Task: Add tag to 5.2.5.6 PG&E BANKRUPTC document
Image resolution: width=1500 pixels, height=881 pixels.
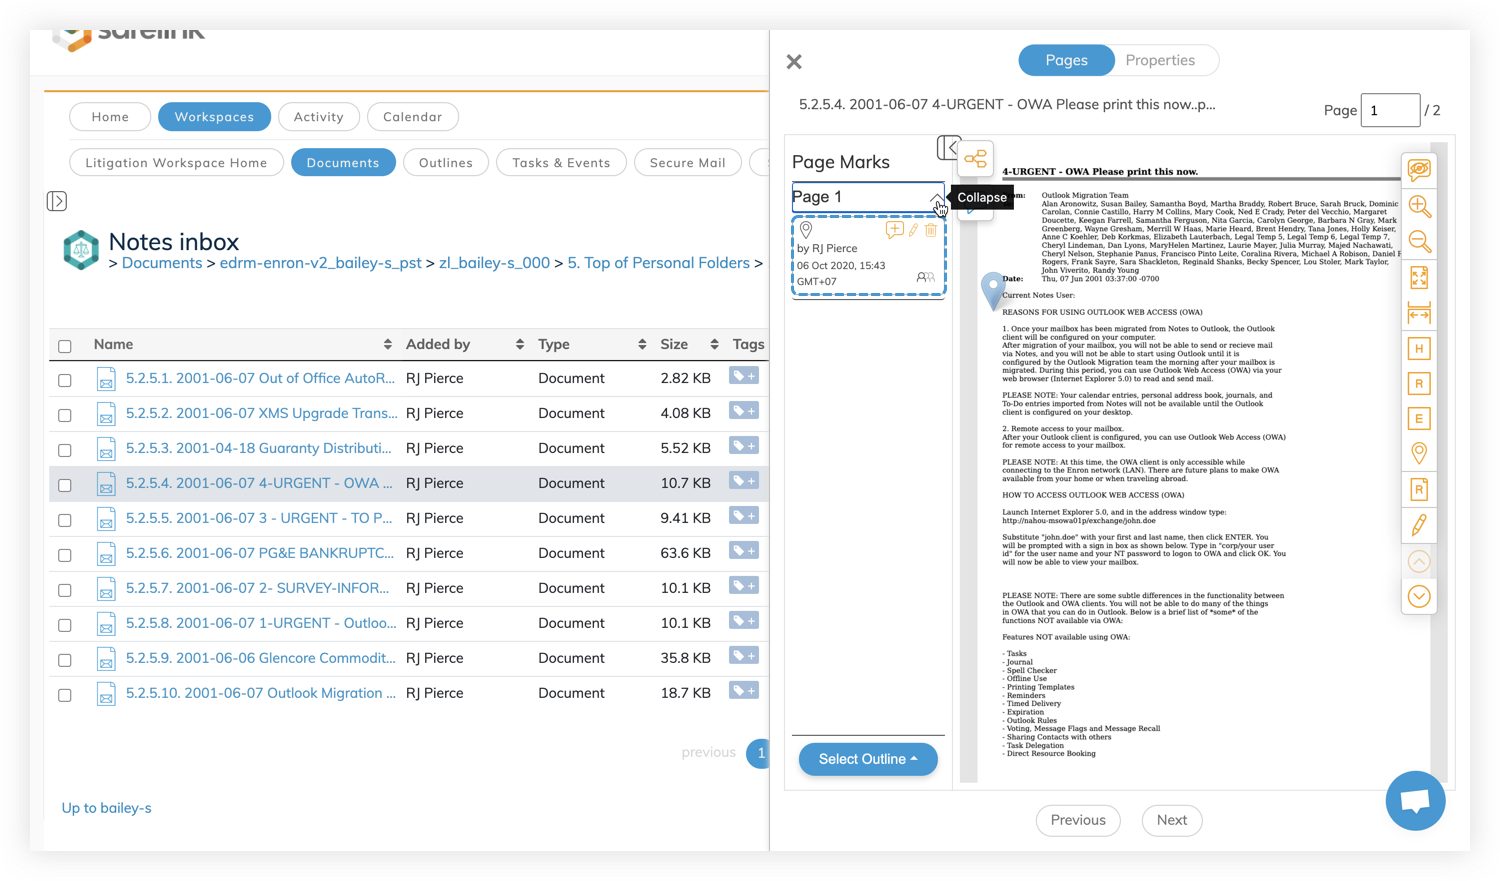Action: coord(744,551)
